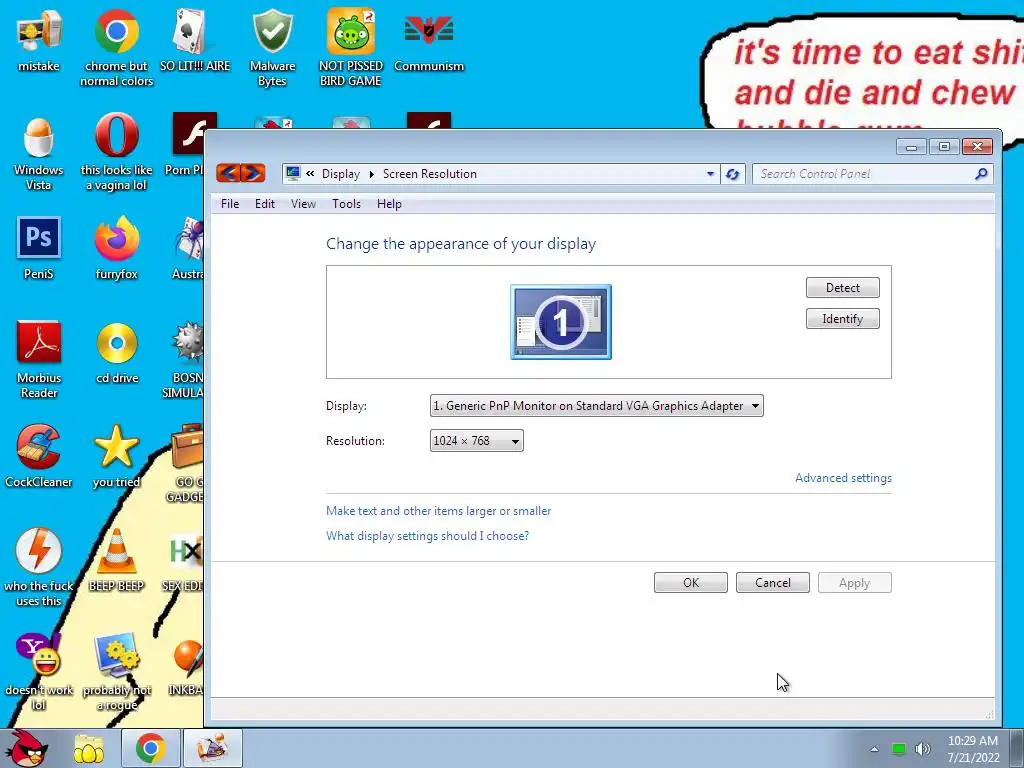Expand the address bar history dropdown
Screen dimensions: 1024x768
(710, 174)
